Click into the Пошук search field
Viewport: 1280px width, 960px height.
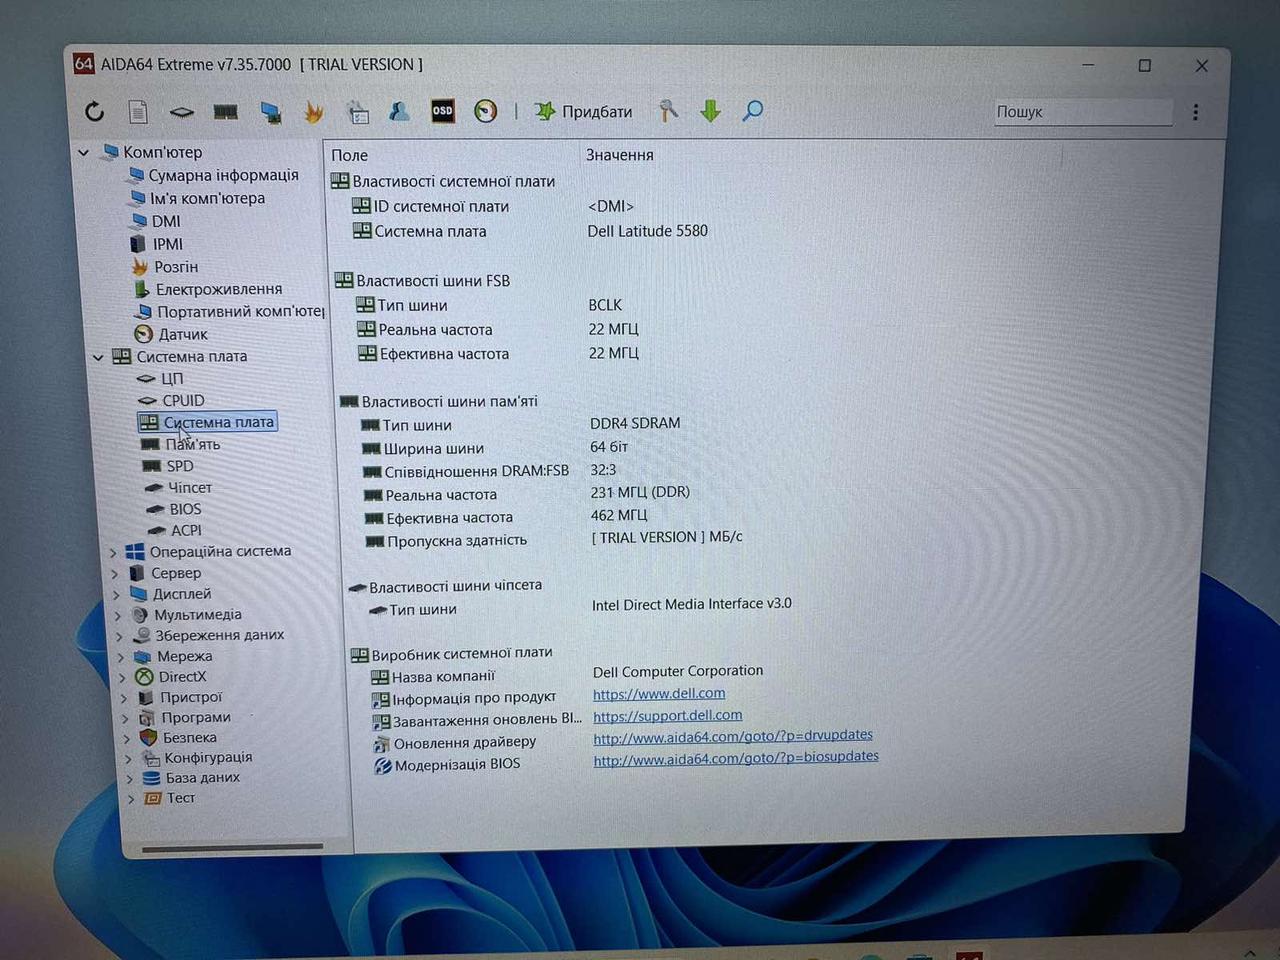(1082, 112)
